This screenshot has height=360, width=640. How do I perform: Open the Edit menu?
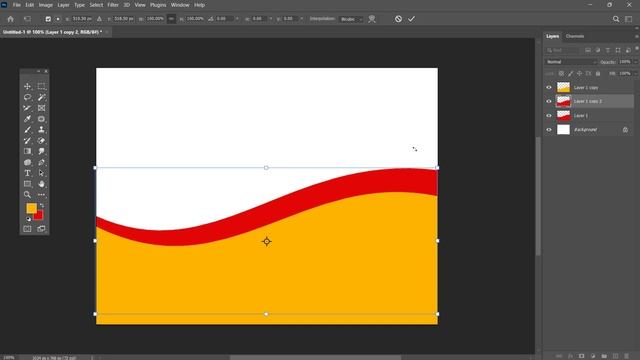(30, 5)
